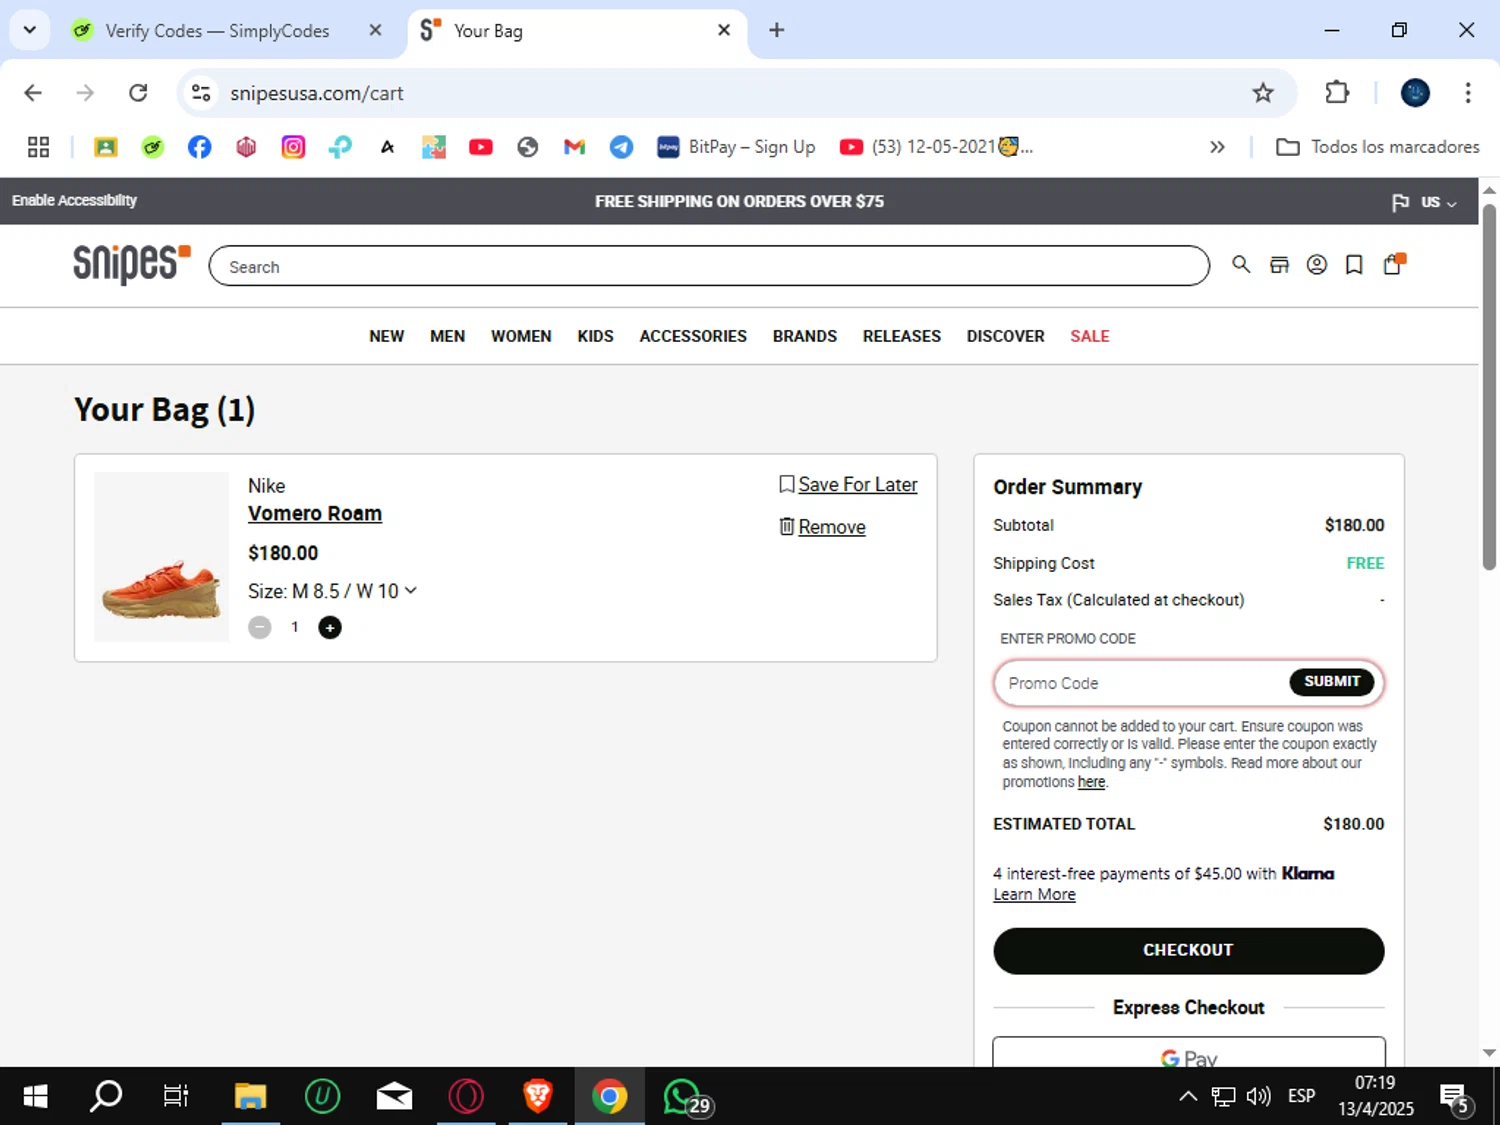Open the shopping bag icon
1500x1125 pixels.
(x=1393, y=264)
